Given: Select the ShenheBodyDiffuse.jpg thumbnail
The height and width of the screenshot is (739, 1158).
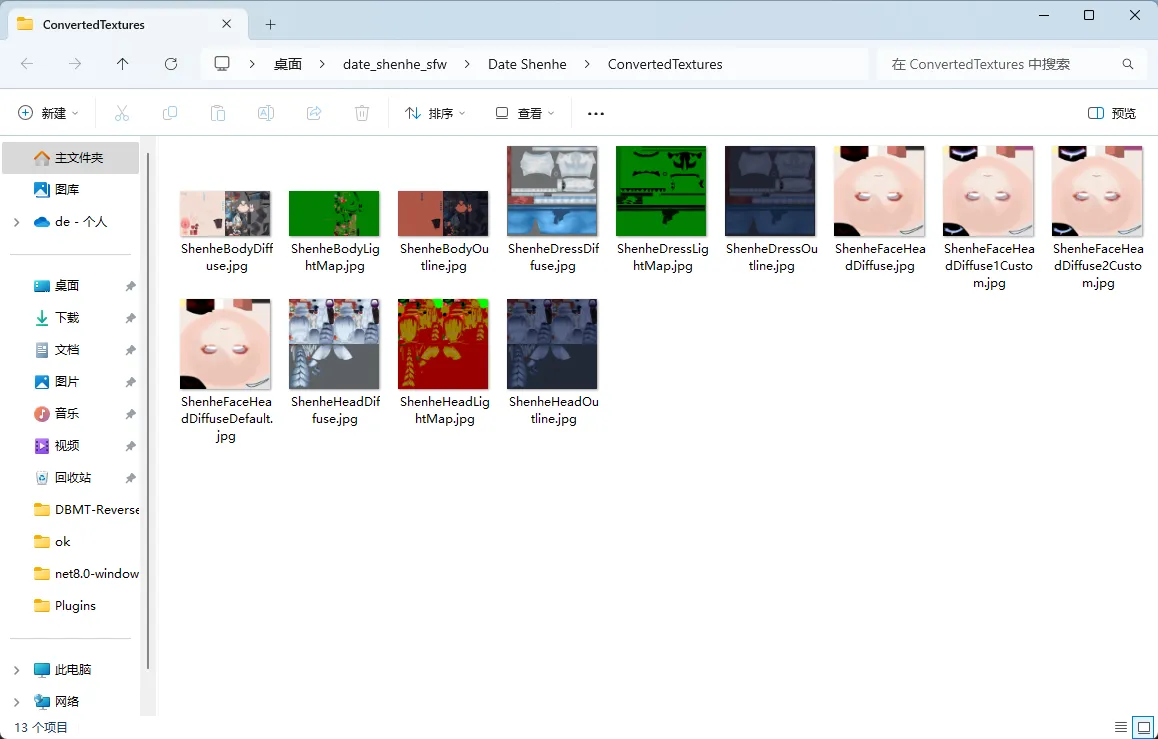Looking at the screenshot, I should 225,213.
